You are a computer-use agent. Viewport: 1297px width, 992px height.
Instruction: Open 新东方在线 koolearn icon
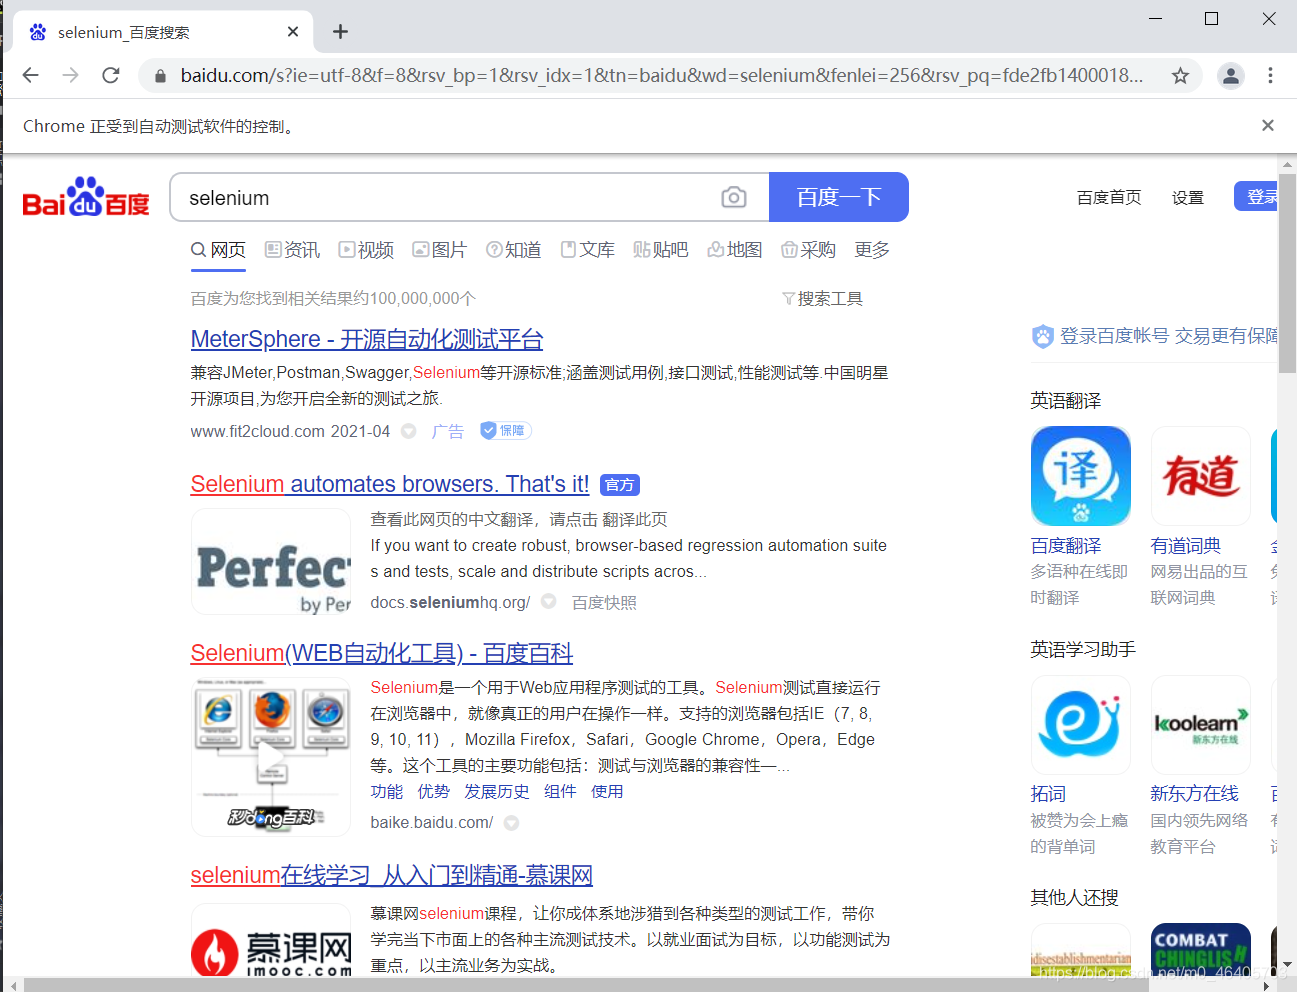pos(1201,725)
